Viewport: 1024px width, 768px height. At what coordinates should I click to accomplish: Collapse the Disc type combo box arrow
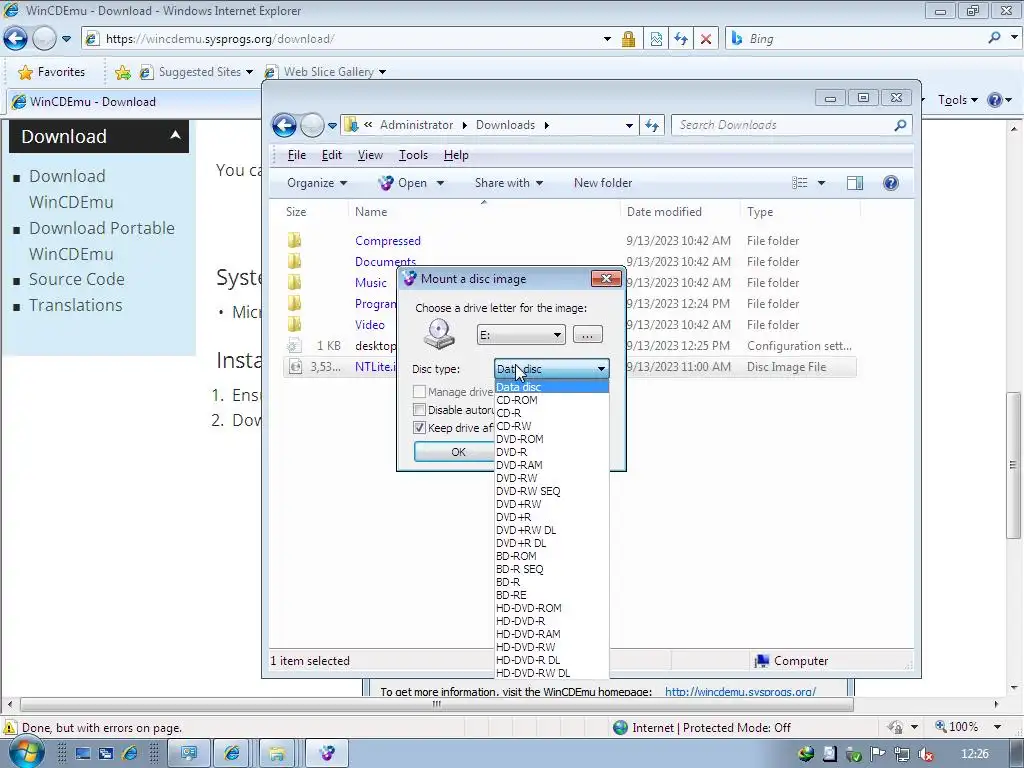click(601, 369)
